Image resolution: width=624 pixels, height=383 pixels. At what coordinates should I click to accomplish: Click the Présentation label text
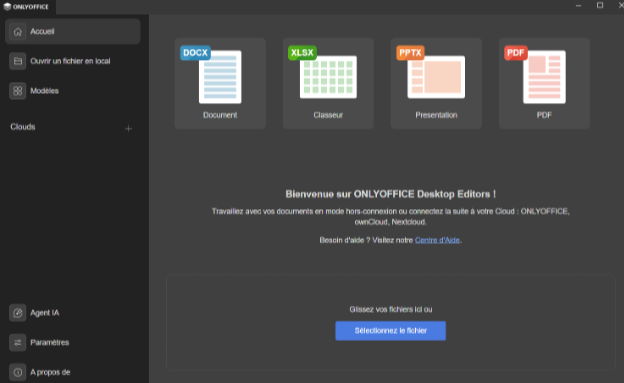pos(436,115)
